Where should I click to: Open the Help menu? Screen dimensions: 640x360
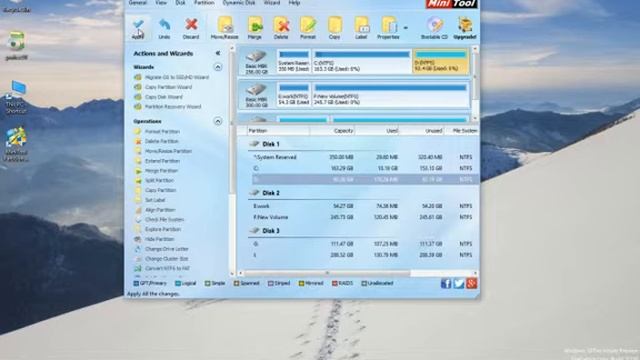tap(294, 3)
